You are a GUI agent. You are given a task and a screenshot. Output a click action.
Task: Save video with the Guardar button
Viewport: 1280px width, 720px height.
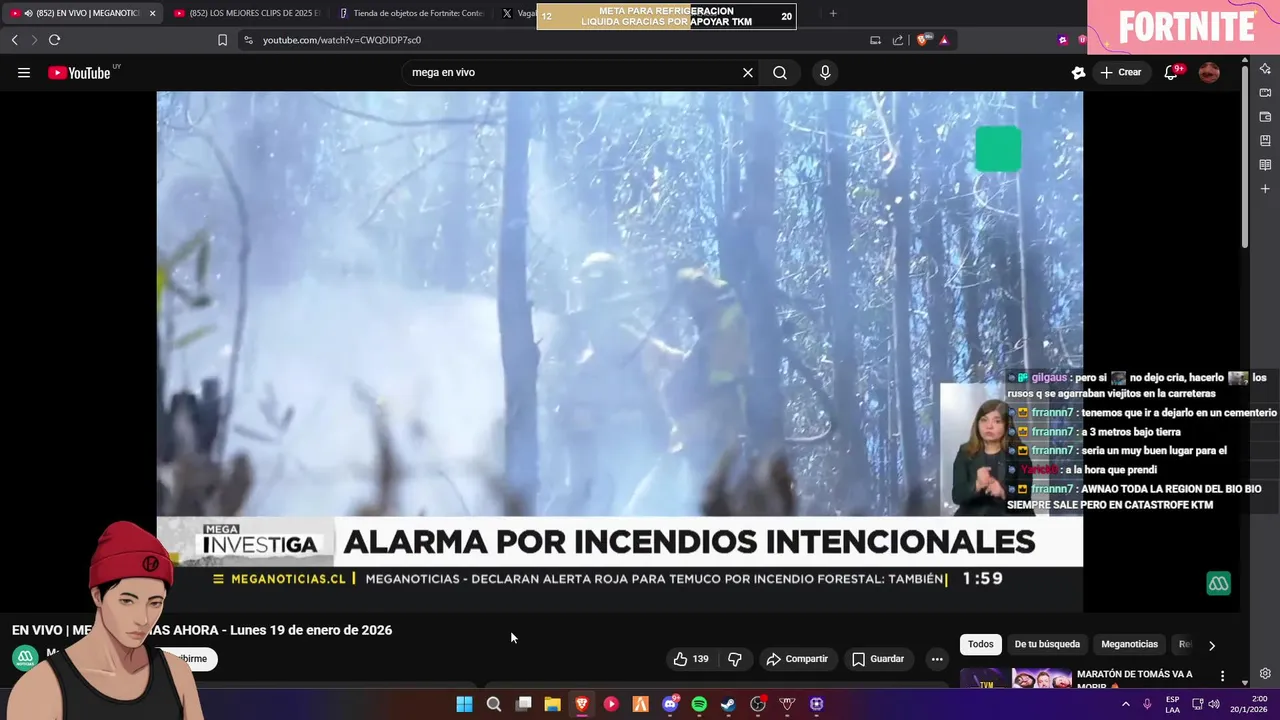click(878, 659)
